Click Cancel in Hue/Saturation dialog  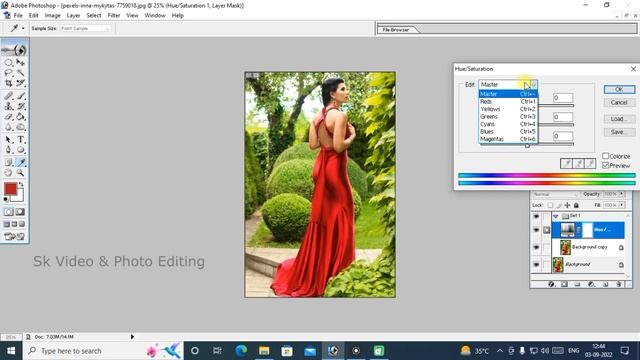pos(619,102)
